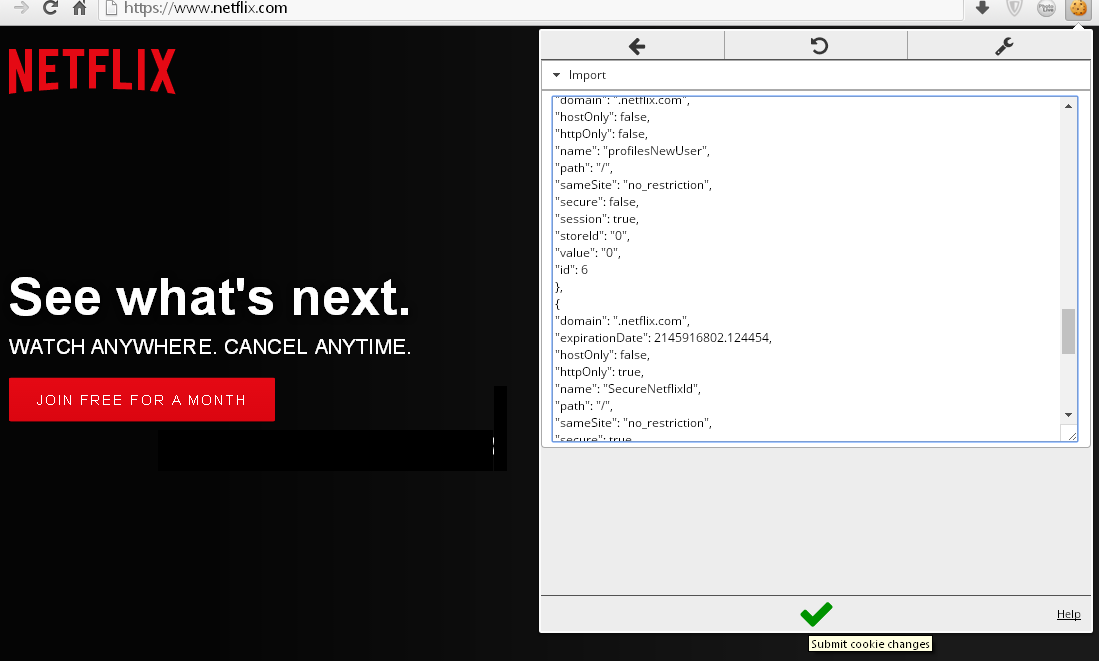Screen dimensions: 1099x661
Task: Submit cookie changes with green checkmark
Action: [816, 614]
